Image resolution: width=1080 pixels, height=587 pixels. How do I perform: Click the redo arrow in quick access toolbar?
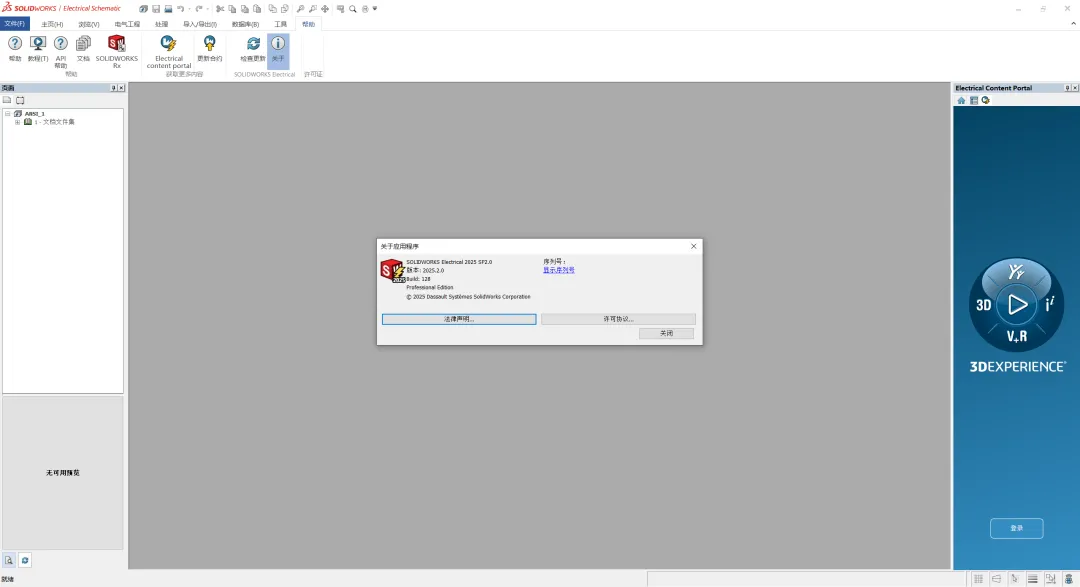[x=198, y=9]
